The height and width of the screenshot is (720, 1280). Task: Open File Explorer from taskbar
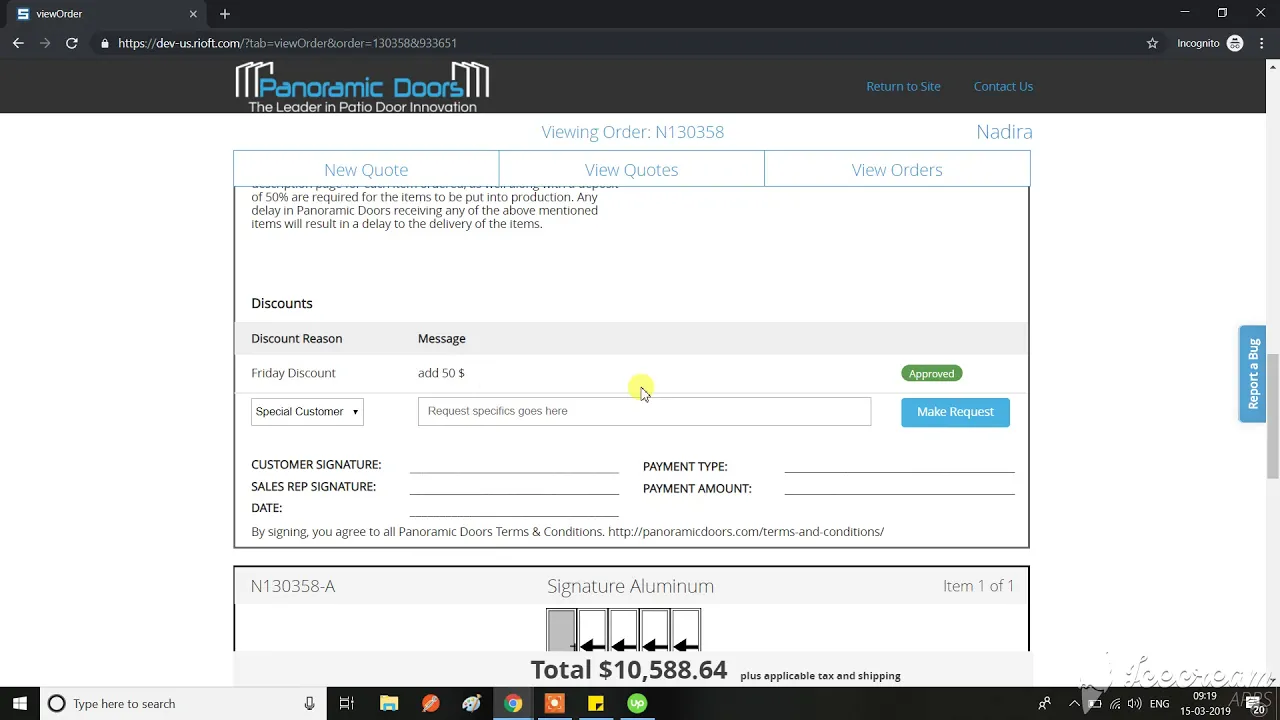point(388,704)
